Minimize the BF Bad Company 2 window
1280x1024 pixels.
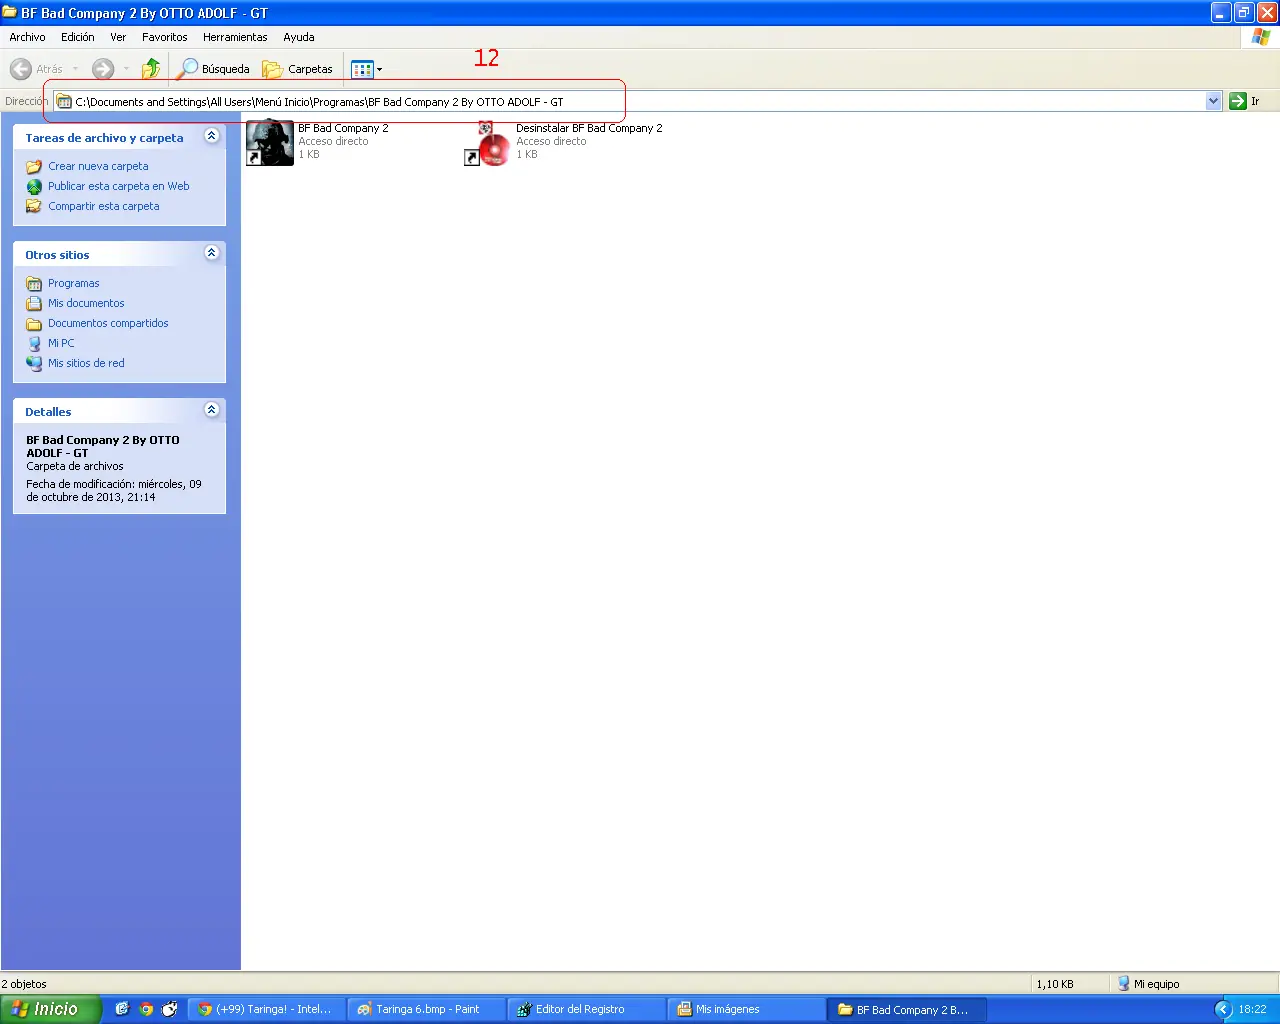[1221, 13]
